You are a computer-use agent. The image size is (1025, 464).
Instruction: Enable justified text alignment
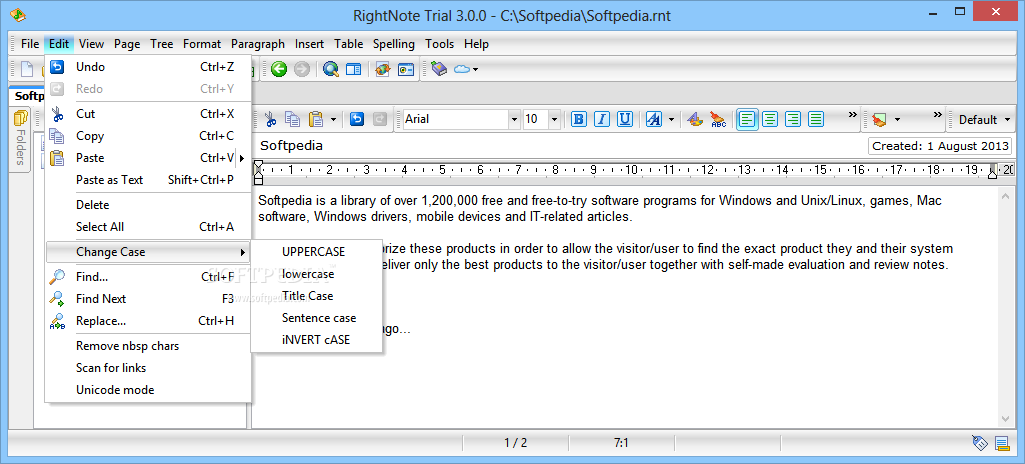(816, 119)
